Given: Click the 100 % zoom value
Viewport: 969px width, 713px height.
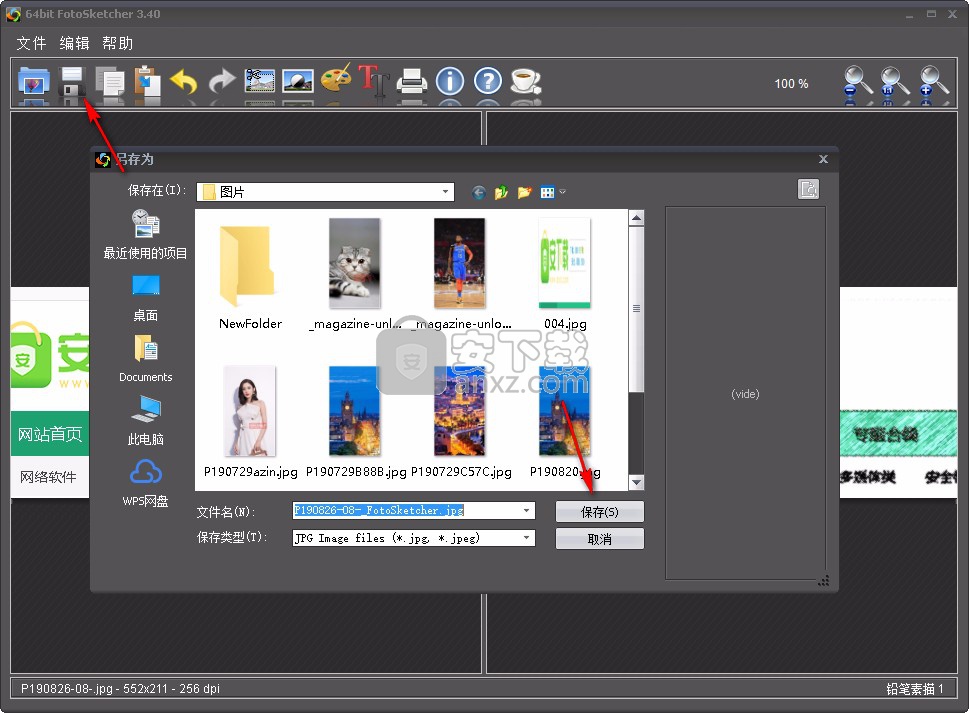Looking at the screenshot, I should point(791,83).
